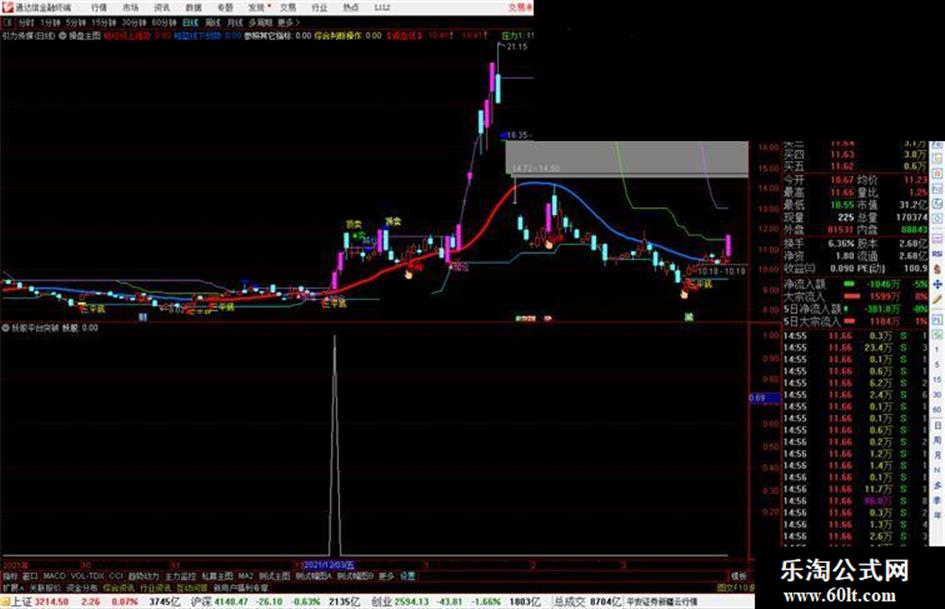Click the grey 14.72-14.50 resistance zone

(x=627, y=160)
